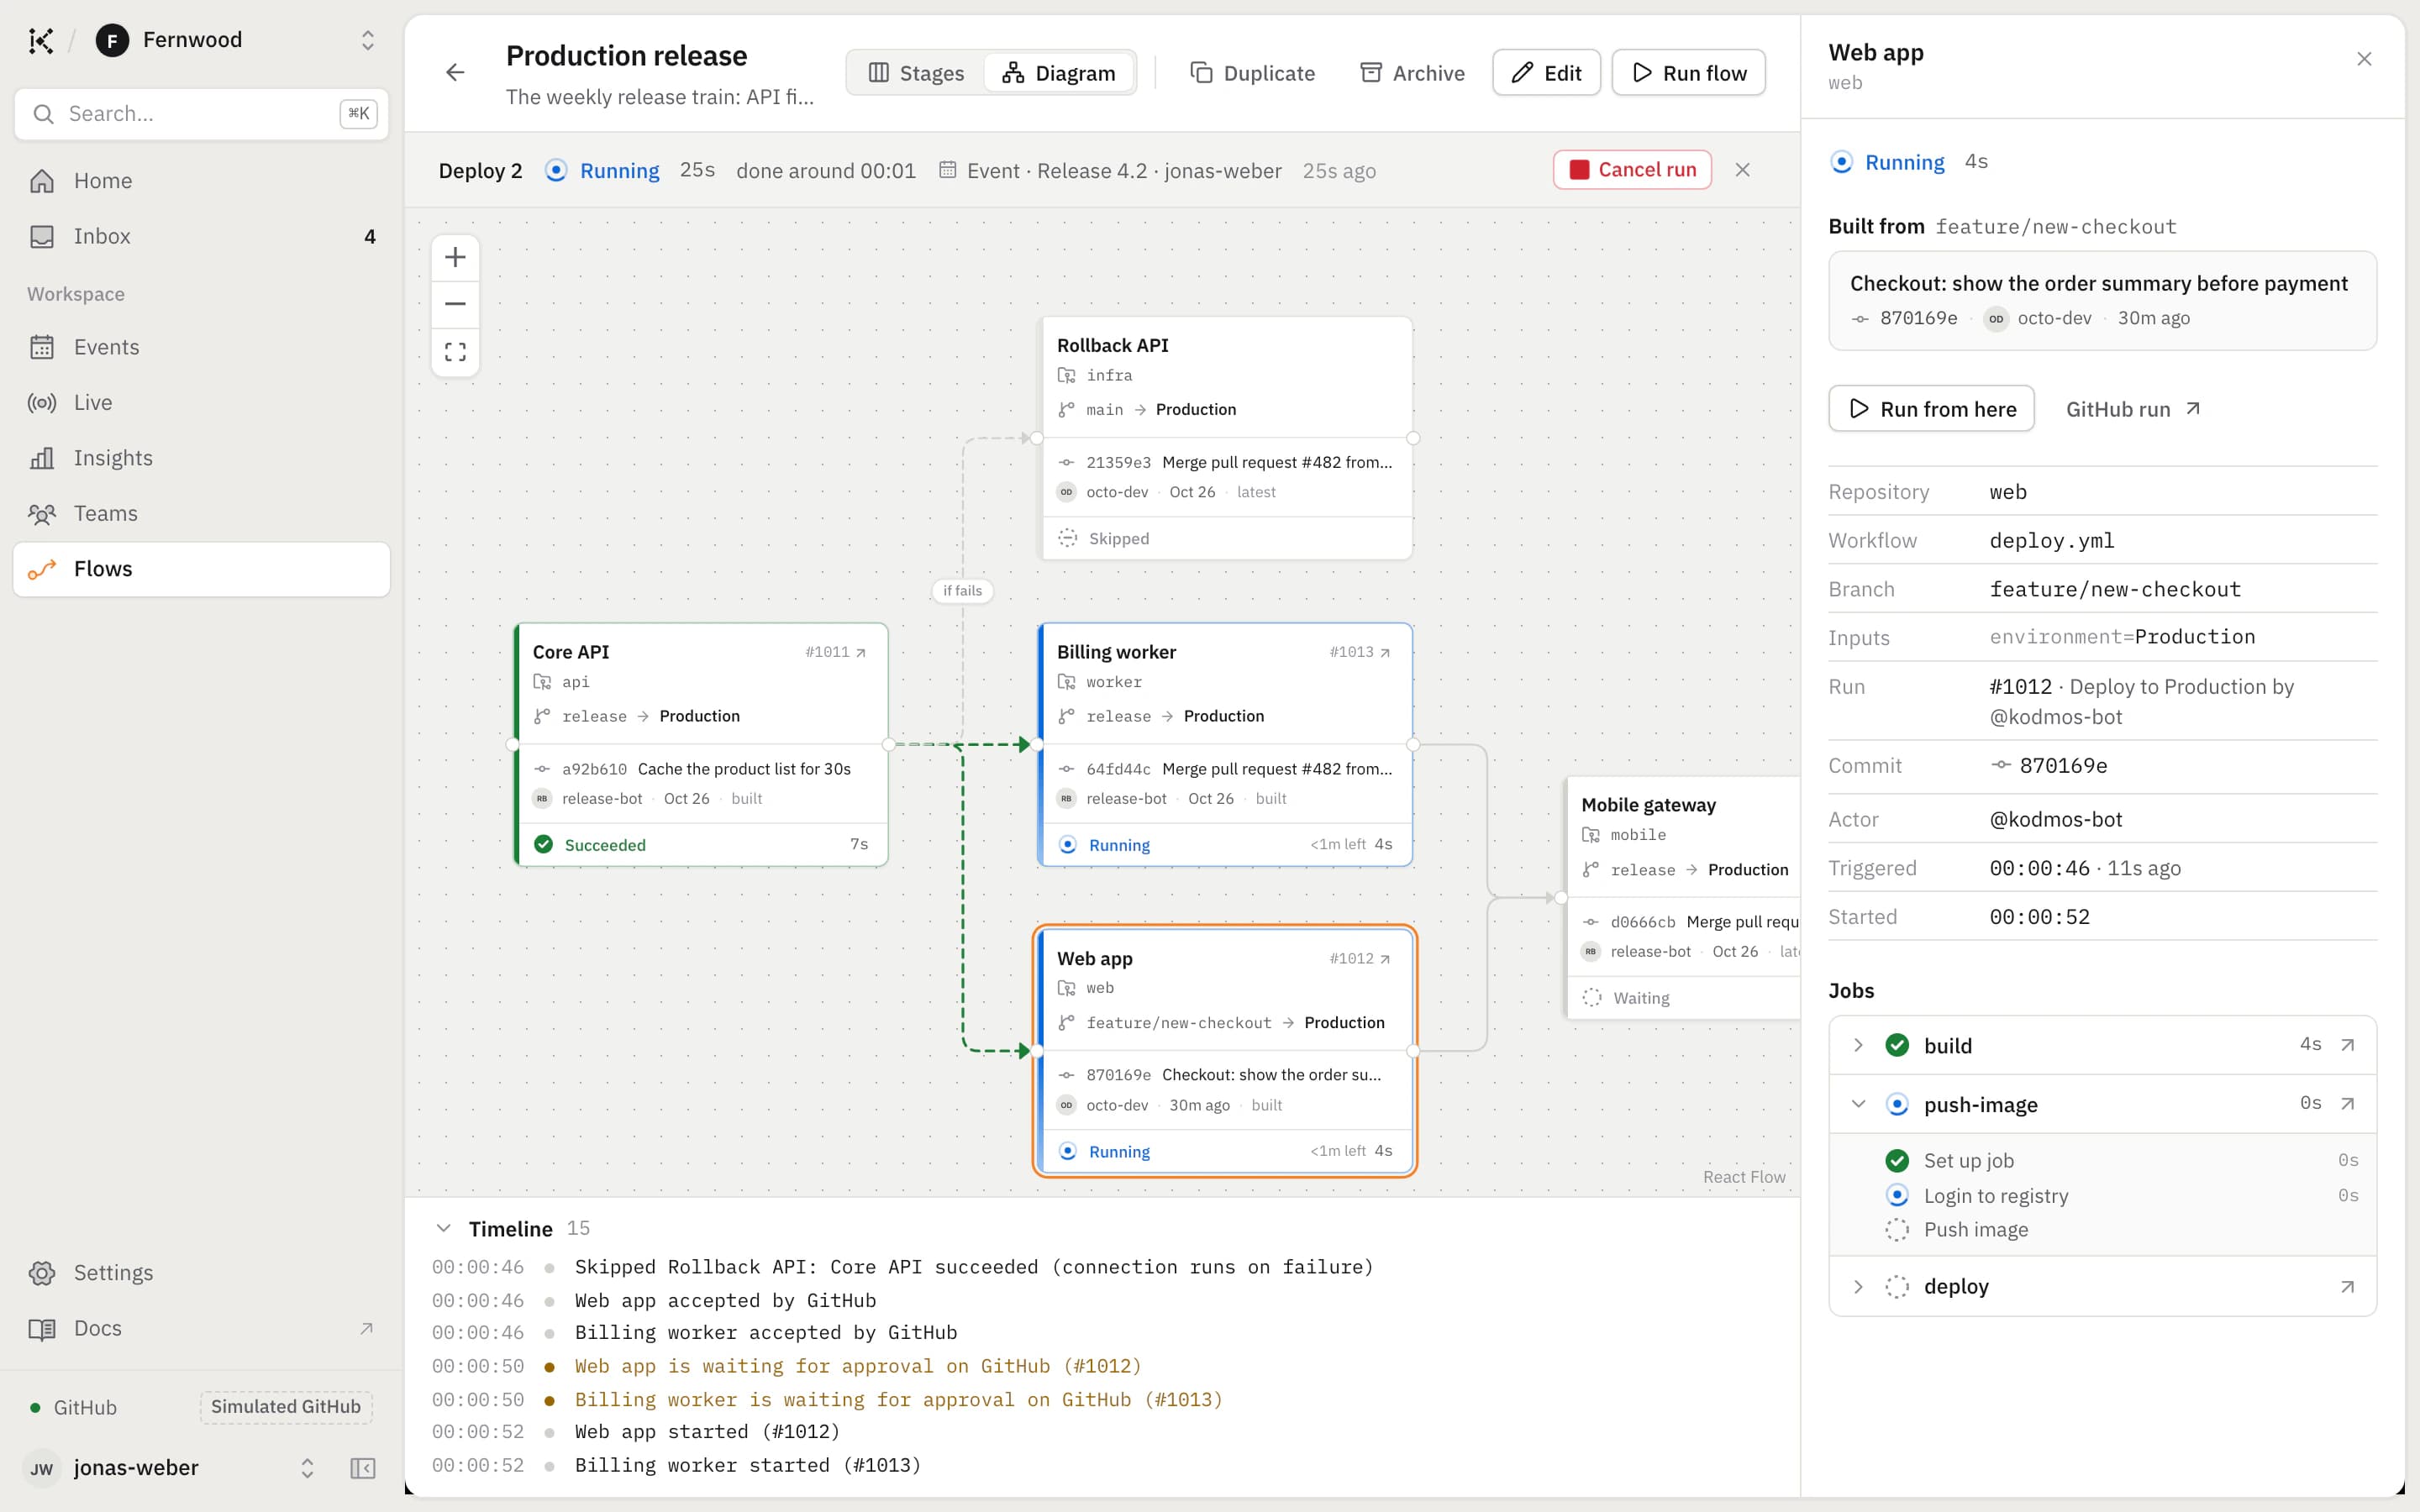Open the Home page
The height and width of the screenshot is (1512, 2420).
click(x=201, y=181)
